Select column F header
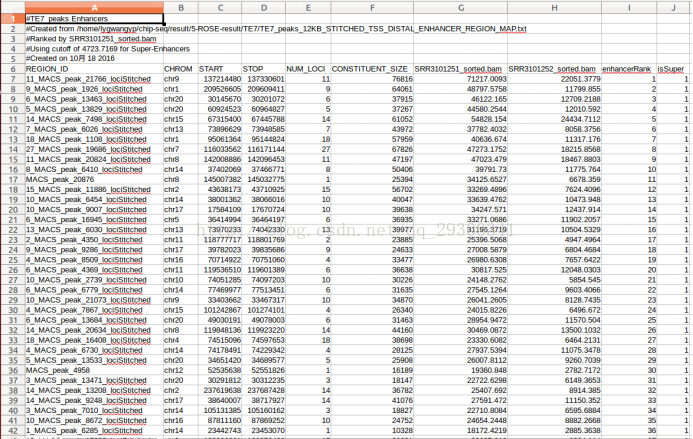 372,8
